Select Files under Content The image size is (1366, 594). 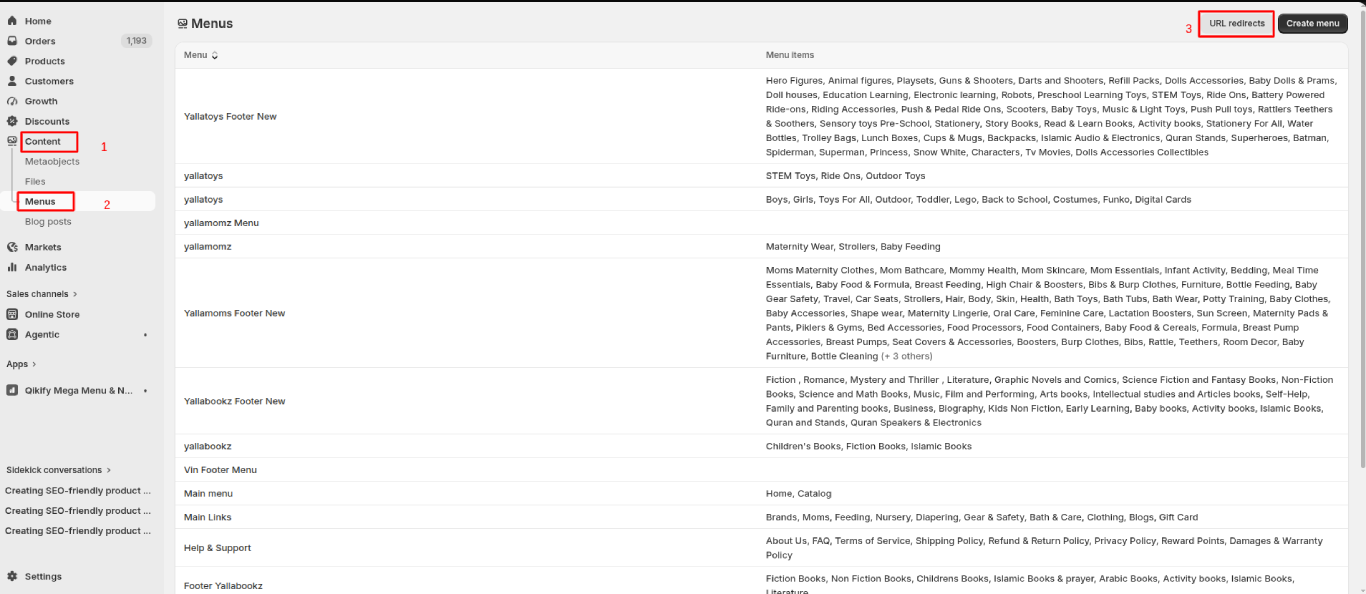click(35, 181)
